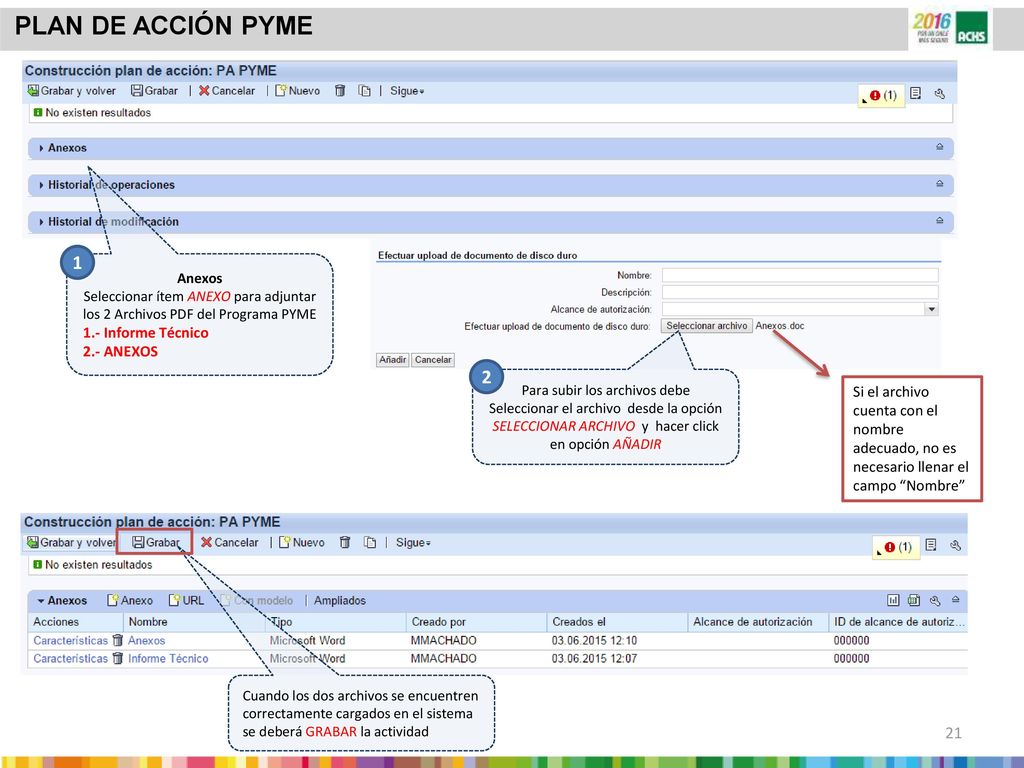Click the wrench icon in the lower toolbar
1024x768 pixels.
coord(955,545)
